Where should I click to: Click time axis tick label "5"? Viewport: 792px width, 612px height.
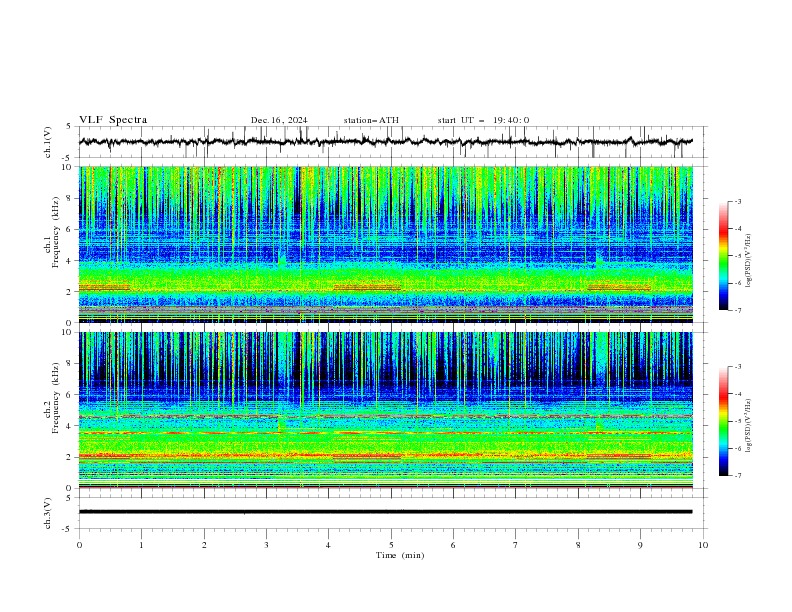[391, 545]
